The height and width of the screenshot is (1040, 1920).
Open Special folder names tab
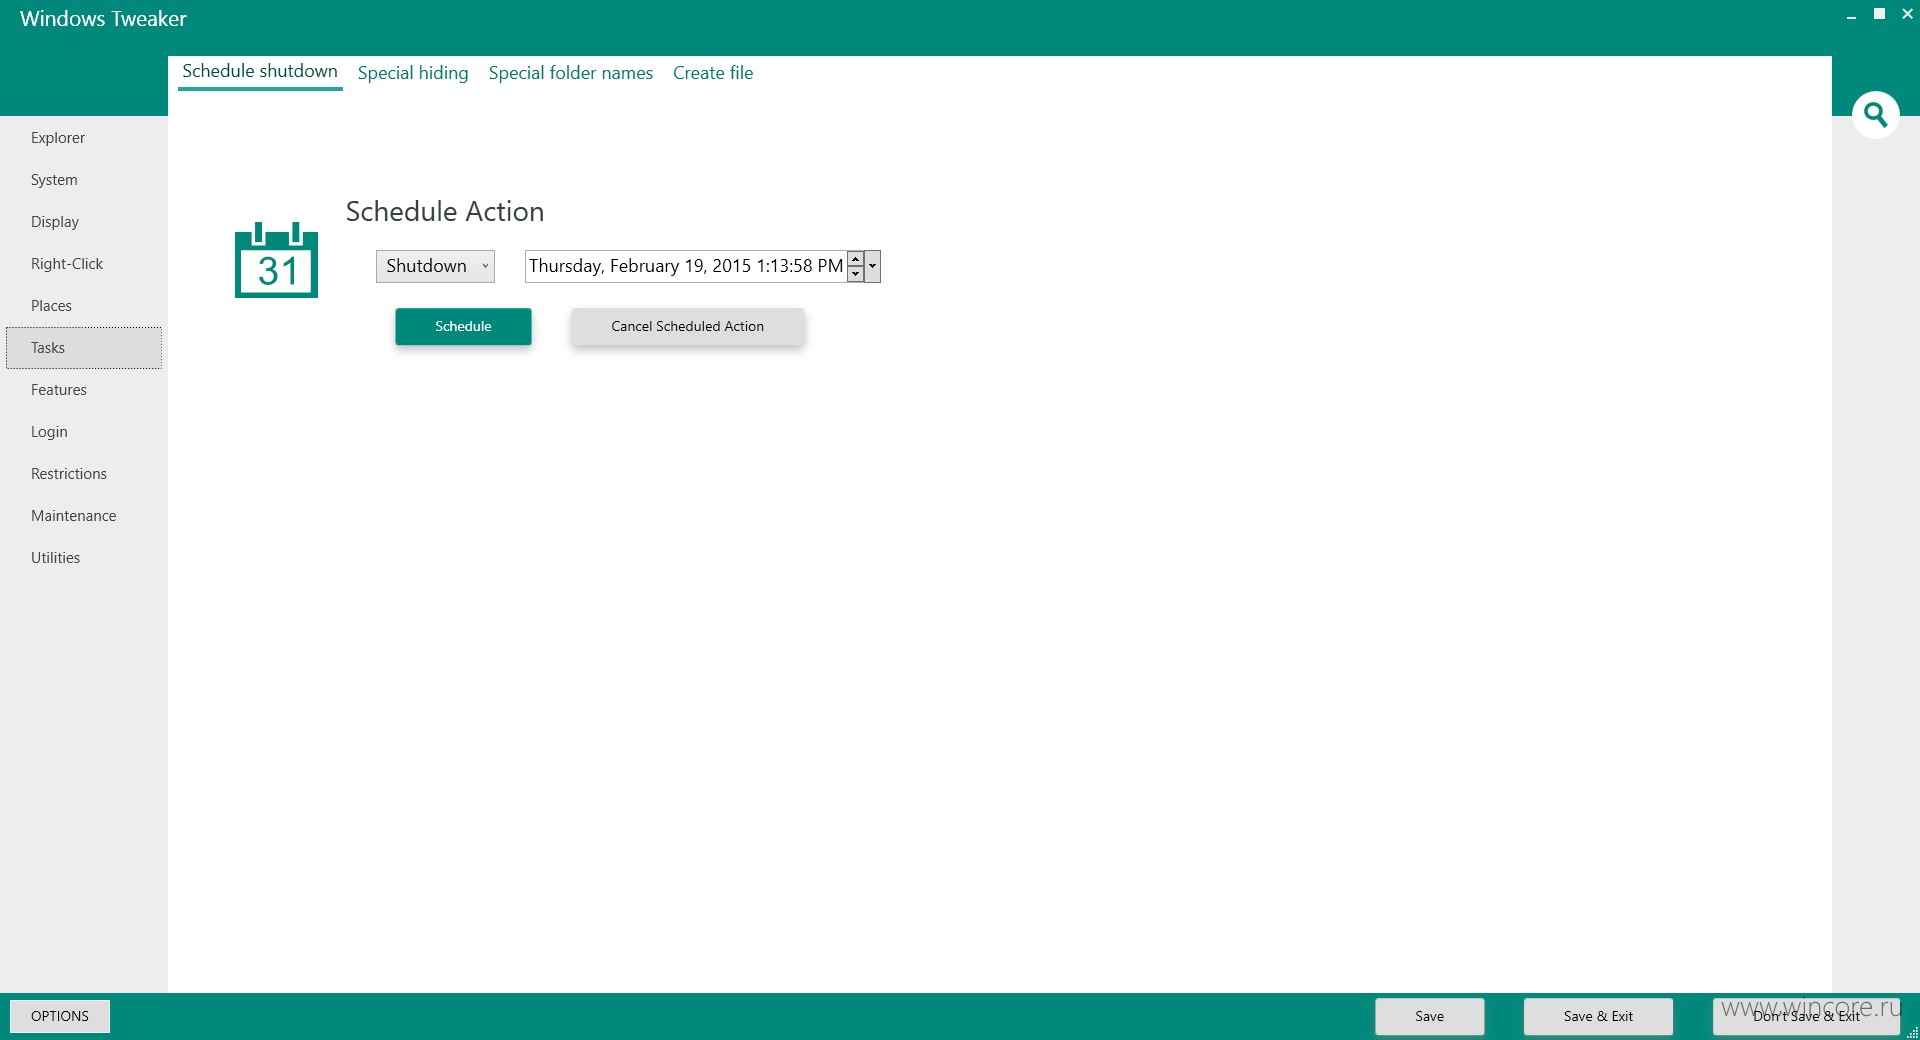coord(571,73)
